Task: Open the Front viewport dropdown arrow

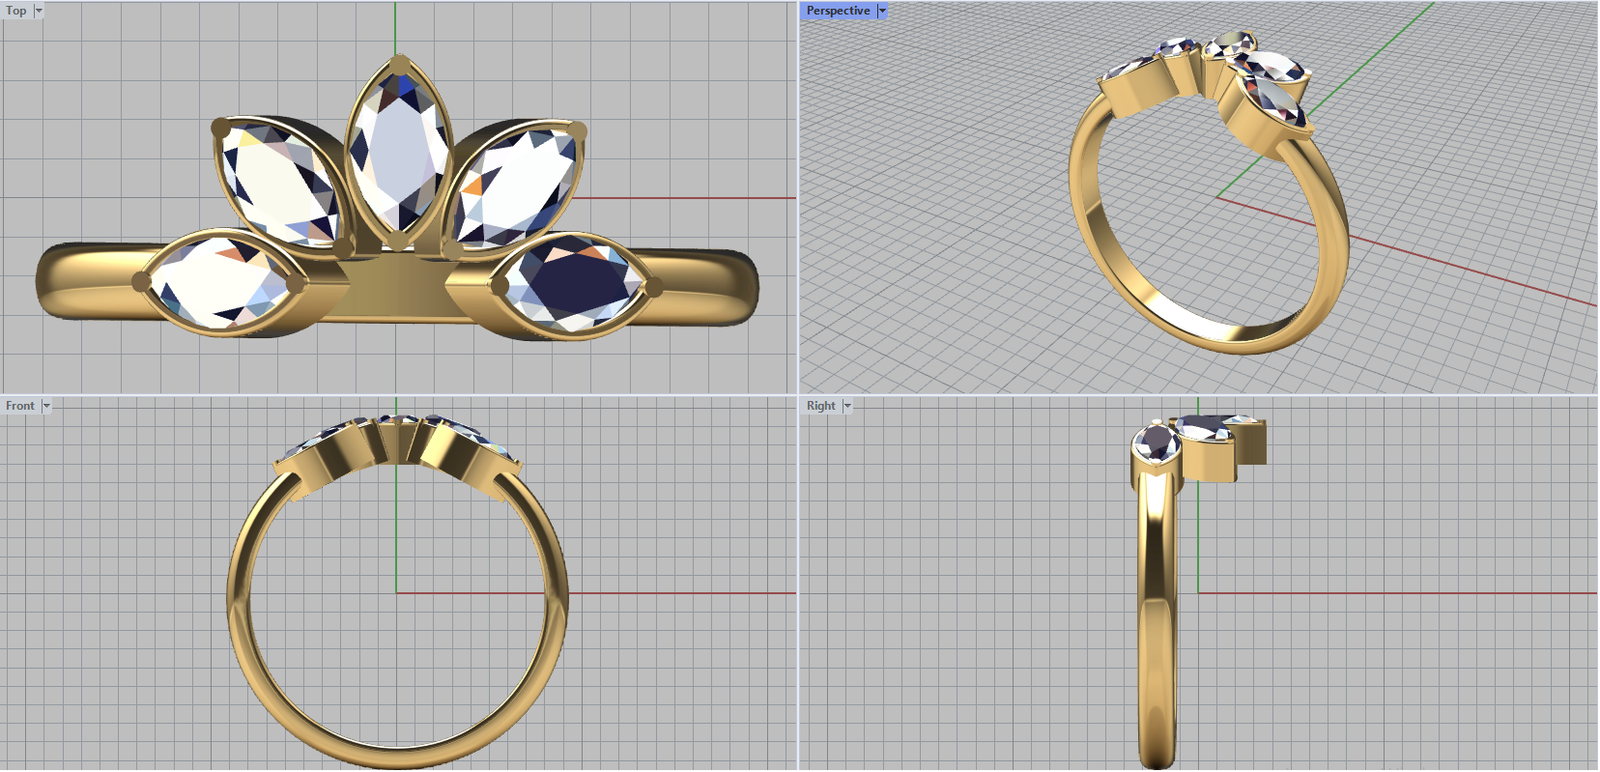Action: click(46, 406)
